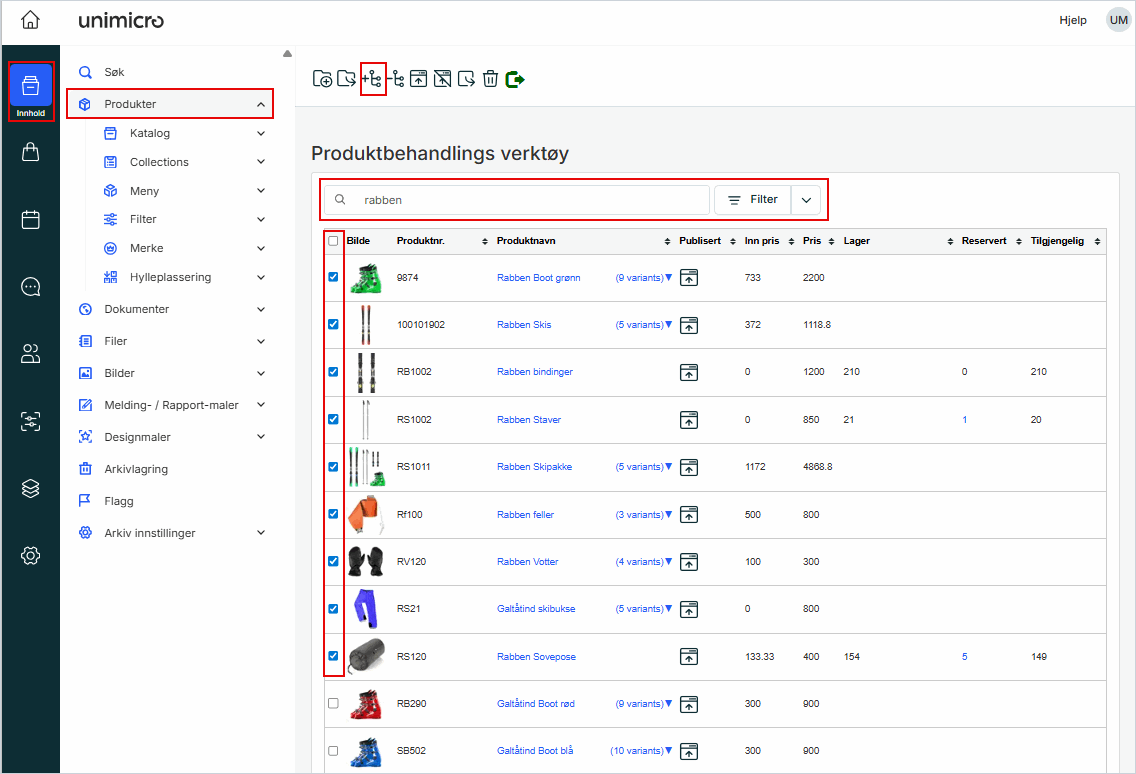Screen dimensions: 1136x774
Task: Click the Flagg icon item in menu
Action: [85, 501]
